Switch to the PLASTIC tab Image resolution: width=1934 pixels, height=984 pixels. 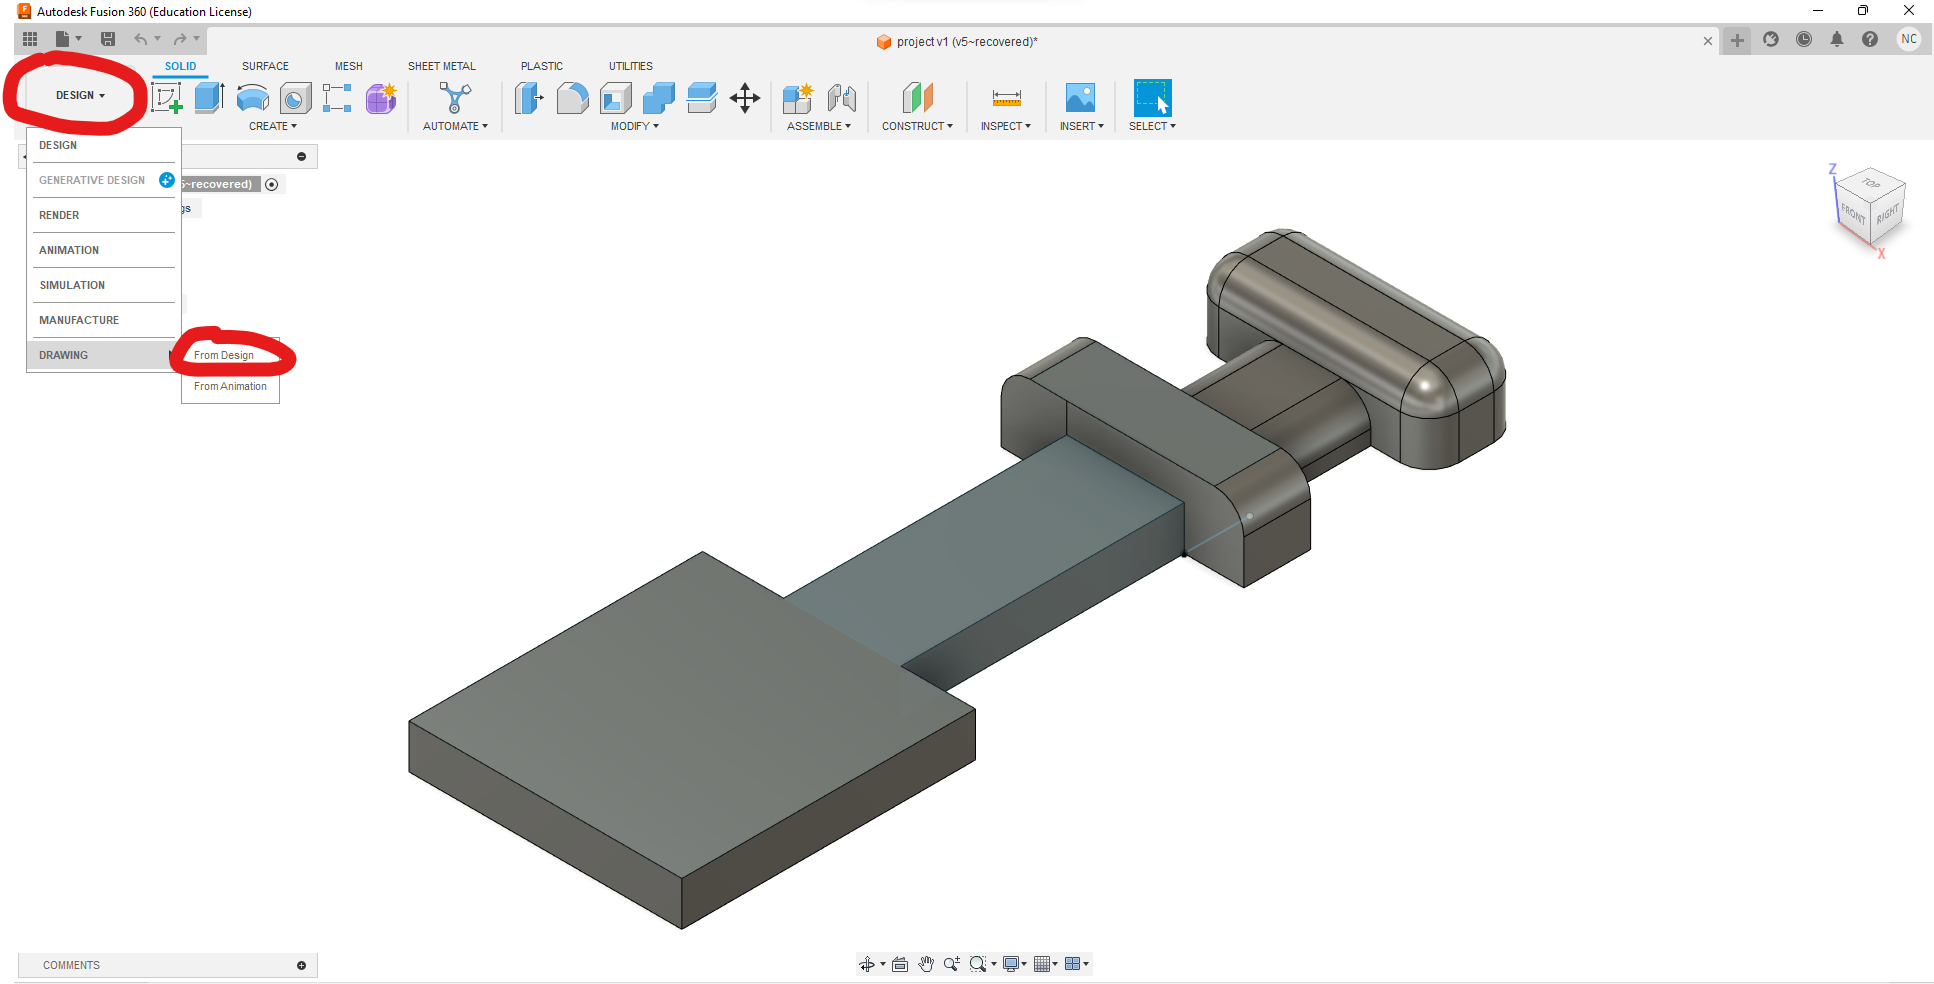(542, 66)
